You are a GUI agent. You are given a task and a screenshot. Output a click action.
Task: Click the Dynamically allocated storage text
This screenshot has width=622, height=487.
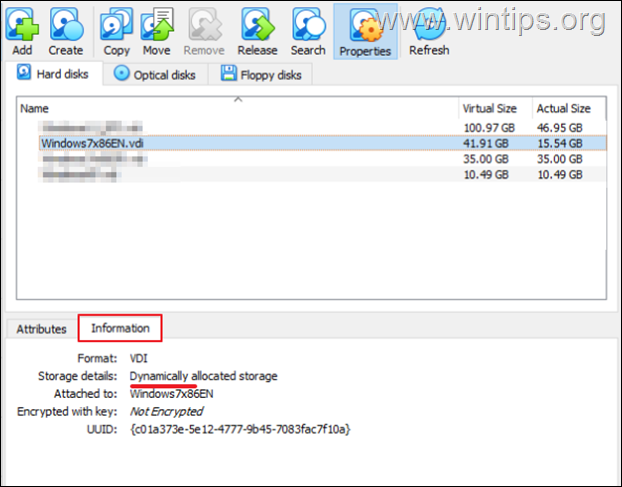203,376
